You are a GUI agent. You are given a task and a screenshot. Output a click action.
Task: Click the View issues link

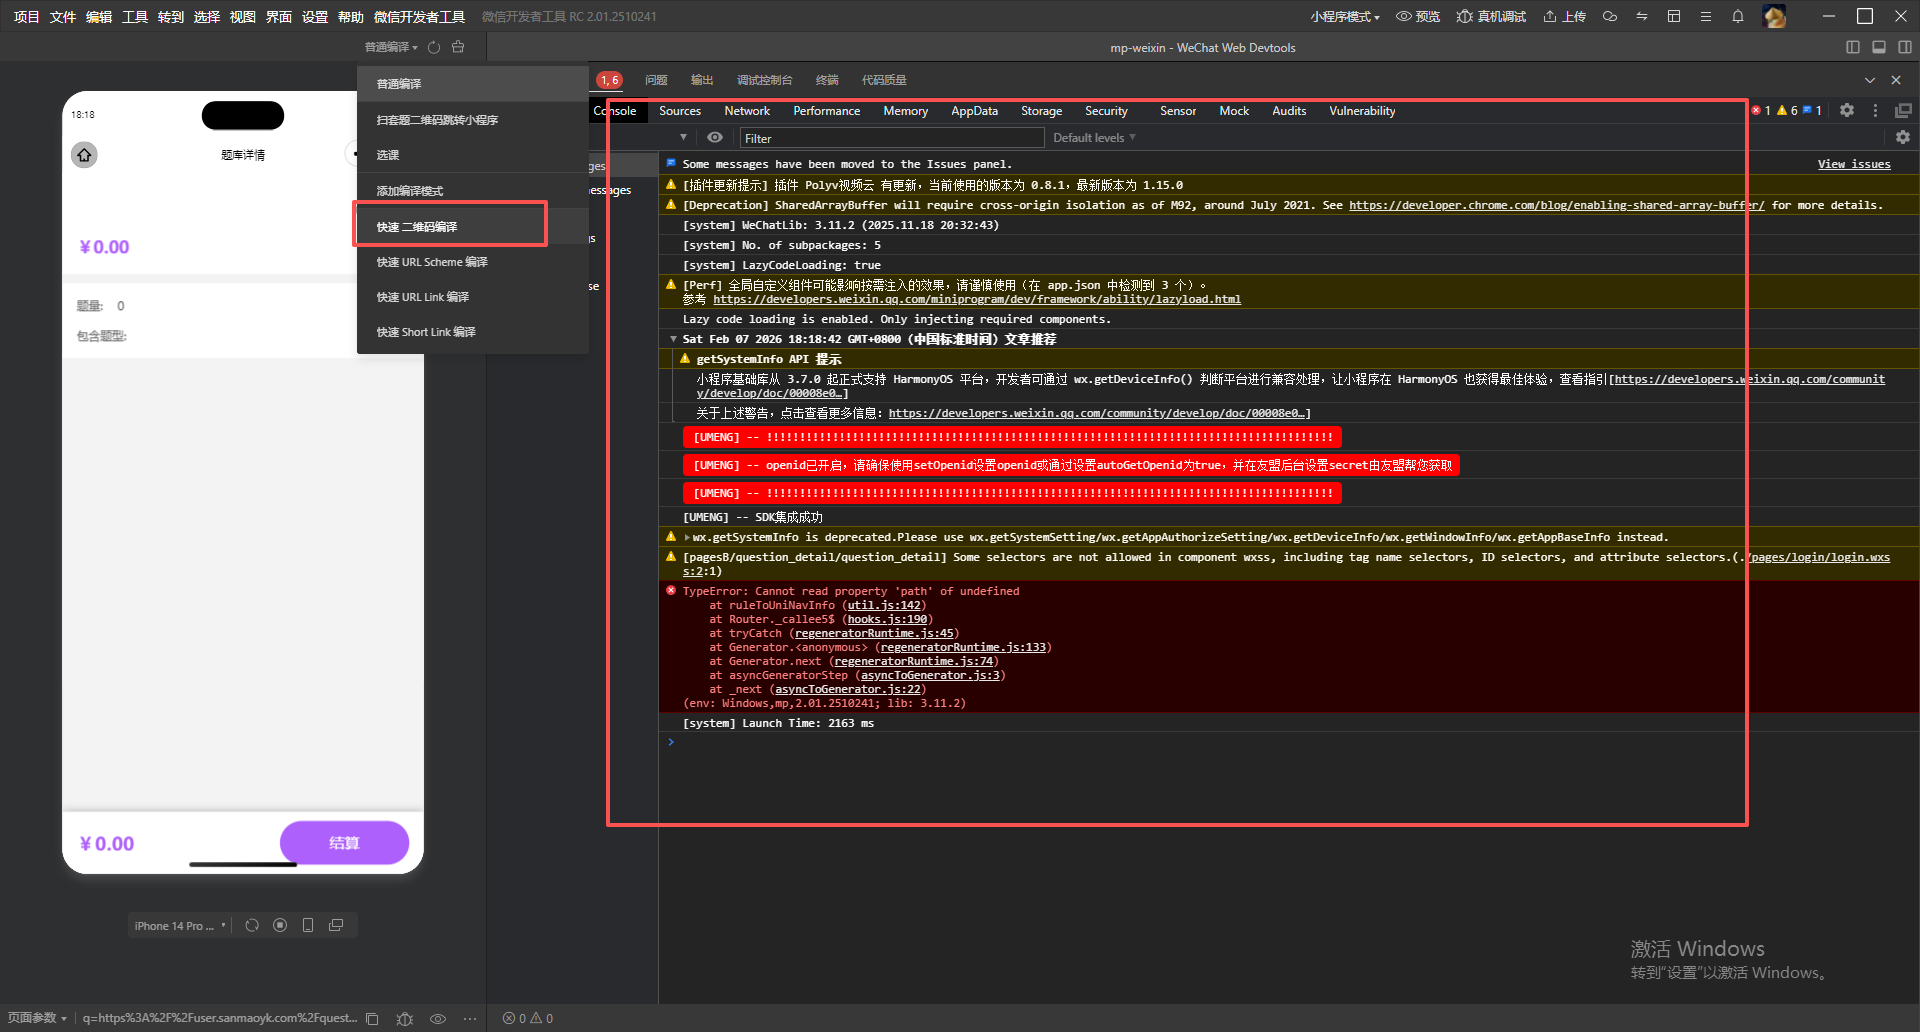click(1854, 164)
